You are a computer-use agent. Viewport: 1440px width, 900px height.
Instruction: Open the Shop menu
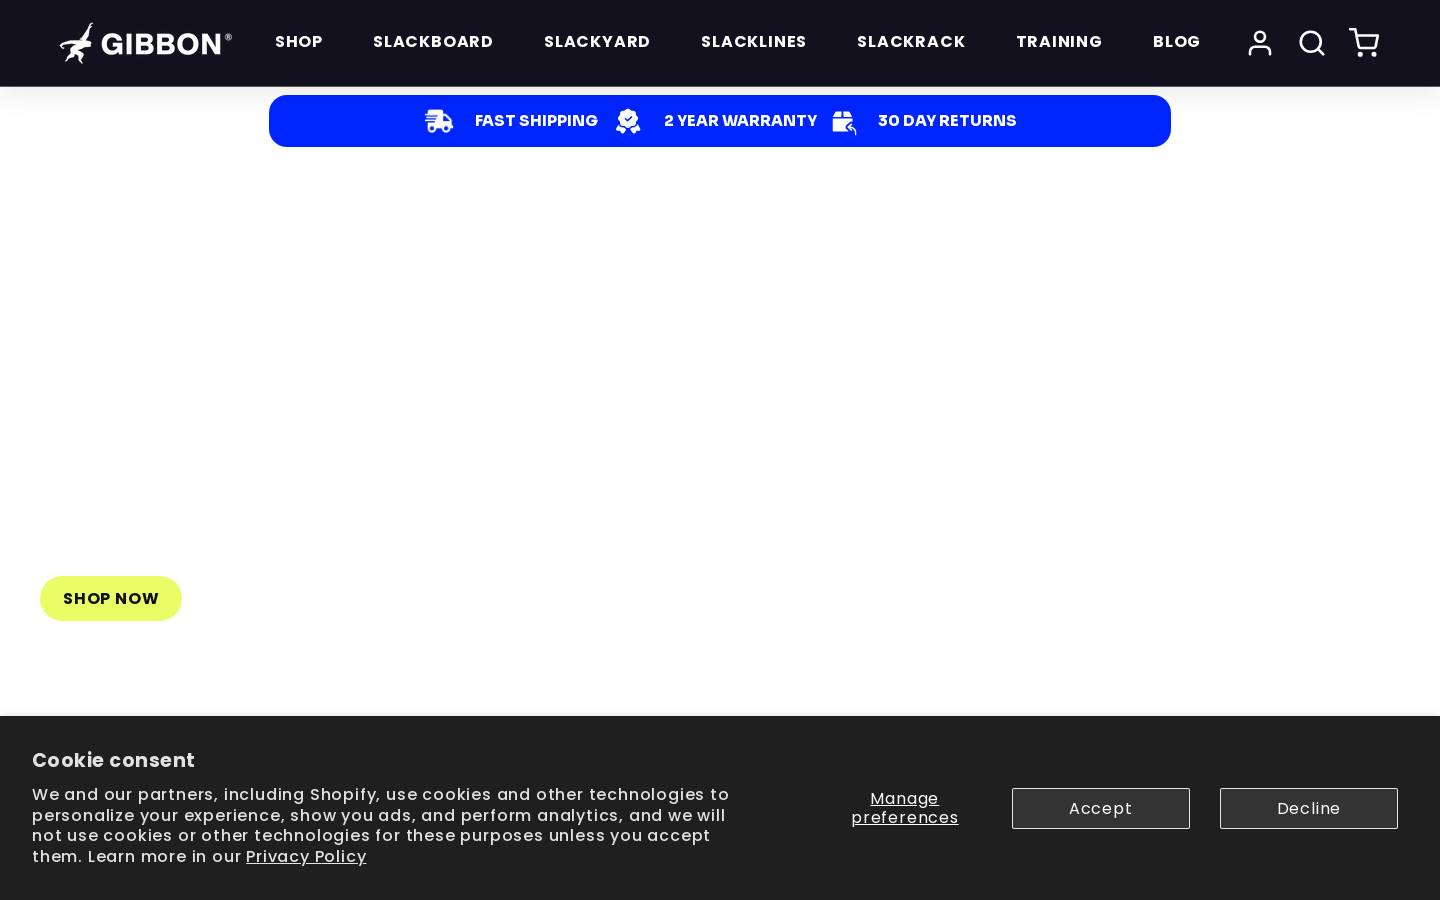[299, 42]
